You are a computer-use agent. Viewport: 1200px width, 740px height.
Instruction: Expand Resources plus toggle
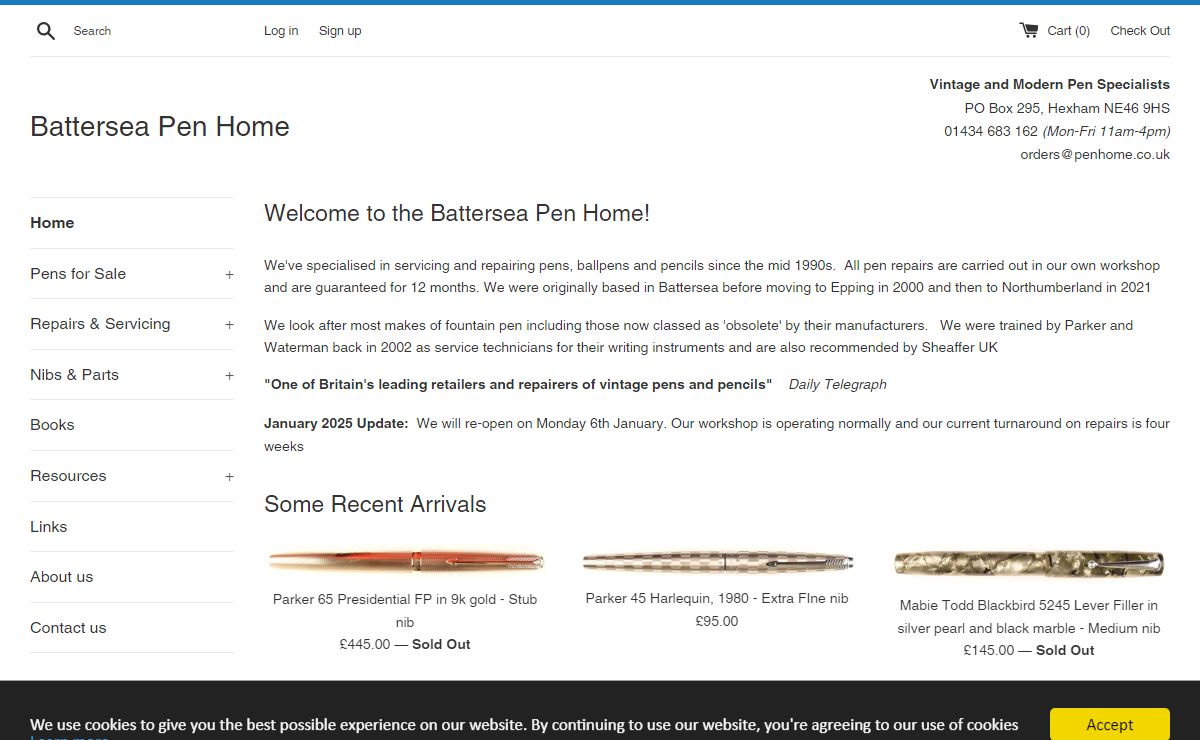(229, 477)
